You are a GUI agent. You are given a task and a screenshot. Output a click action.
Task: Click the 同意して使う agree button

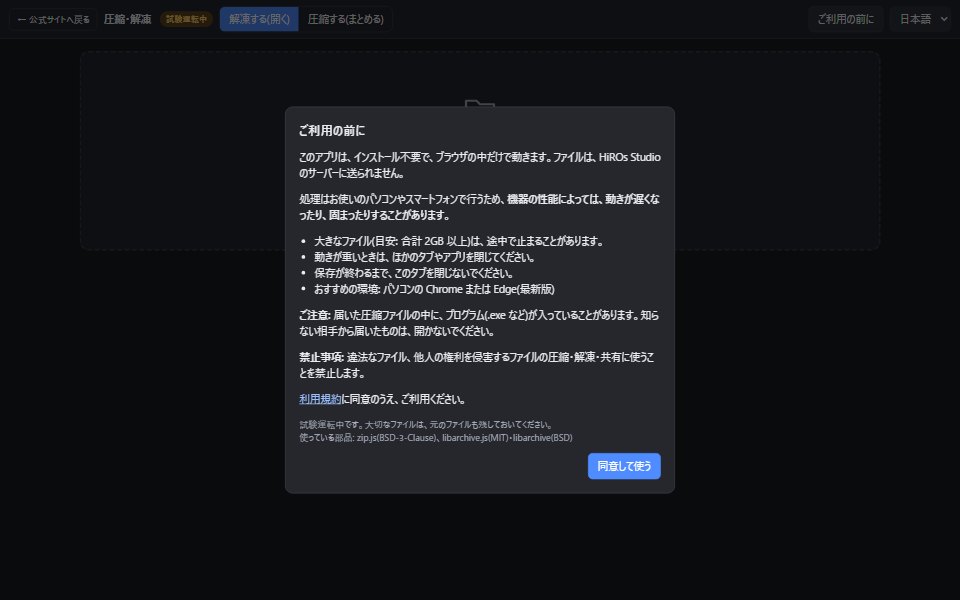624,466
